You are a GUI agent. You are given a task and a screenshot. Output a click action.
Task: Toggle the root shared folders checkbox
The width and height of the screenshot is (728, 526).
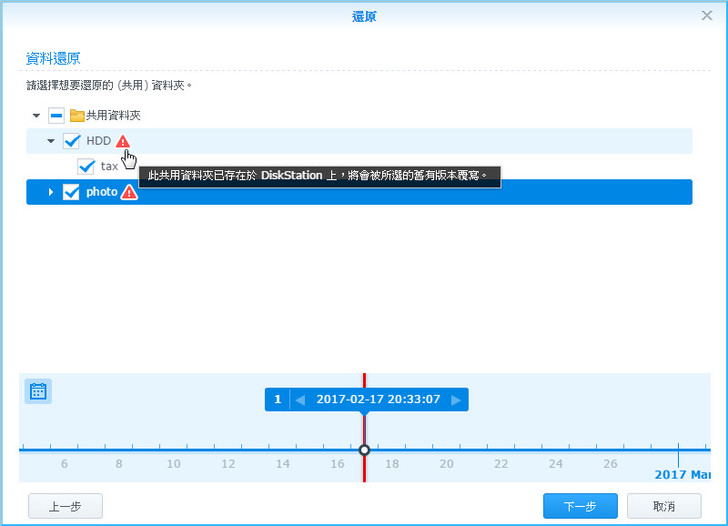pos(56,116)
